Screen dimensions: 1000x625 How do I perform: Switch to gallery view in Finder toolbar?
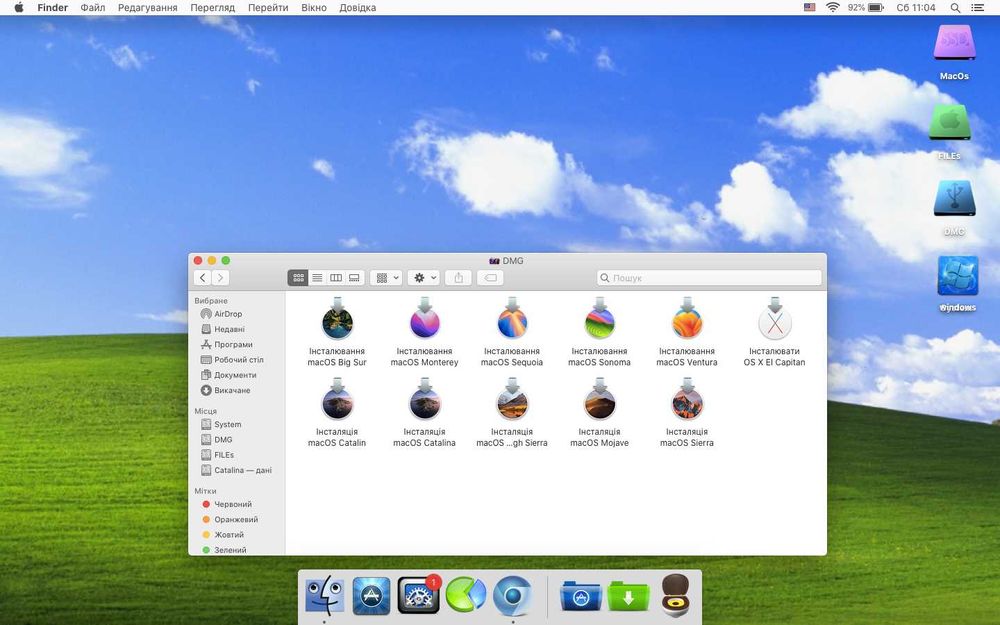(x=354, y=277)
